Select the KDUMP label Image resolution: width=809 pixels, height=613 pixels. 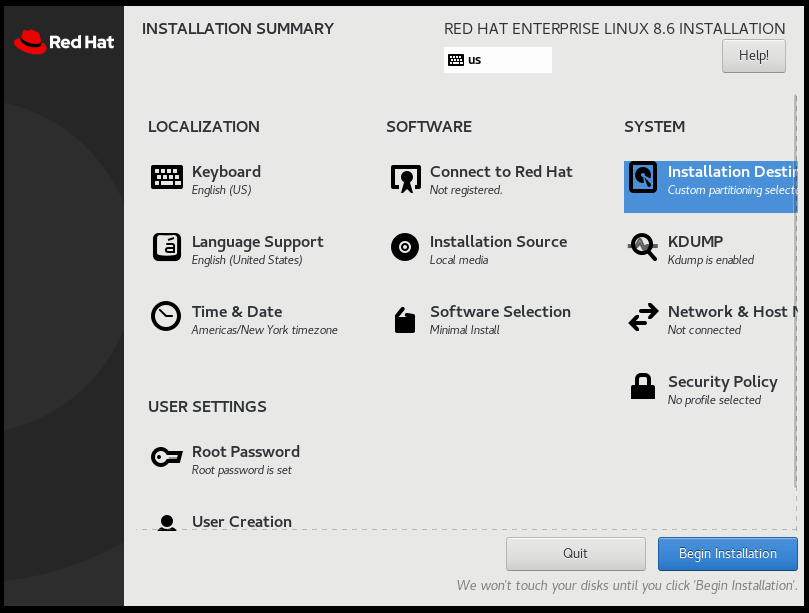point(695,241)
